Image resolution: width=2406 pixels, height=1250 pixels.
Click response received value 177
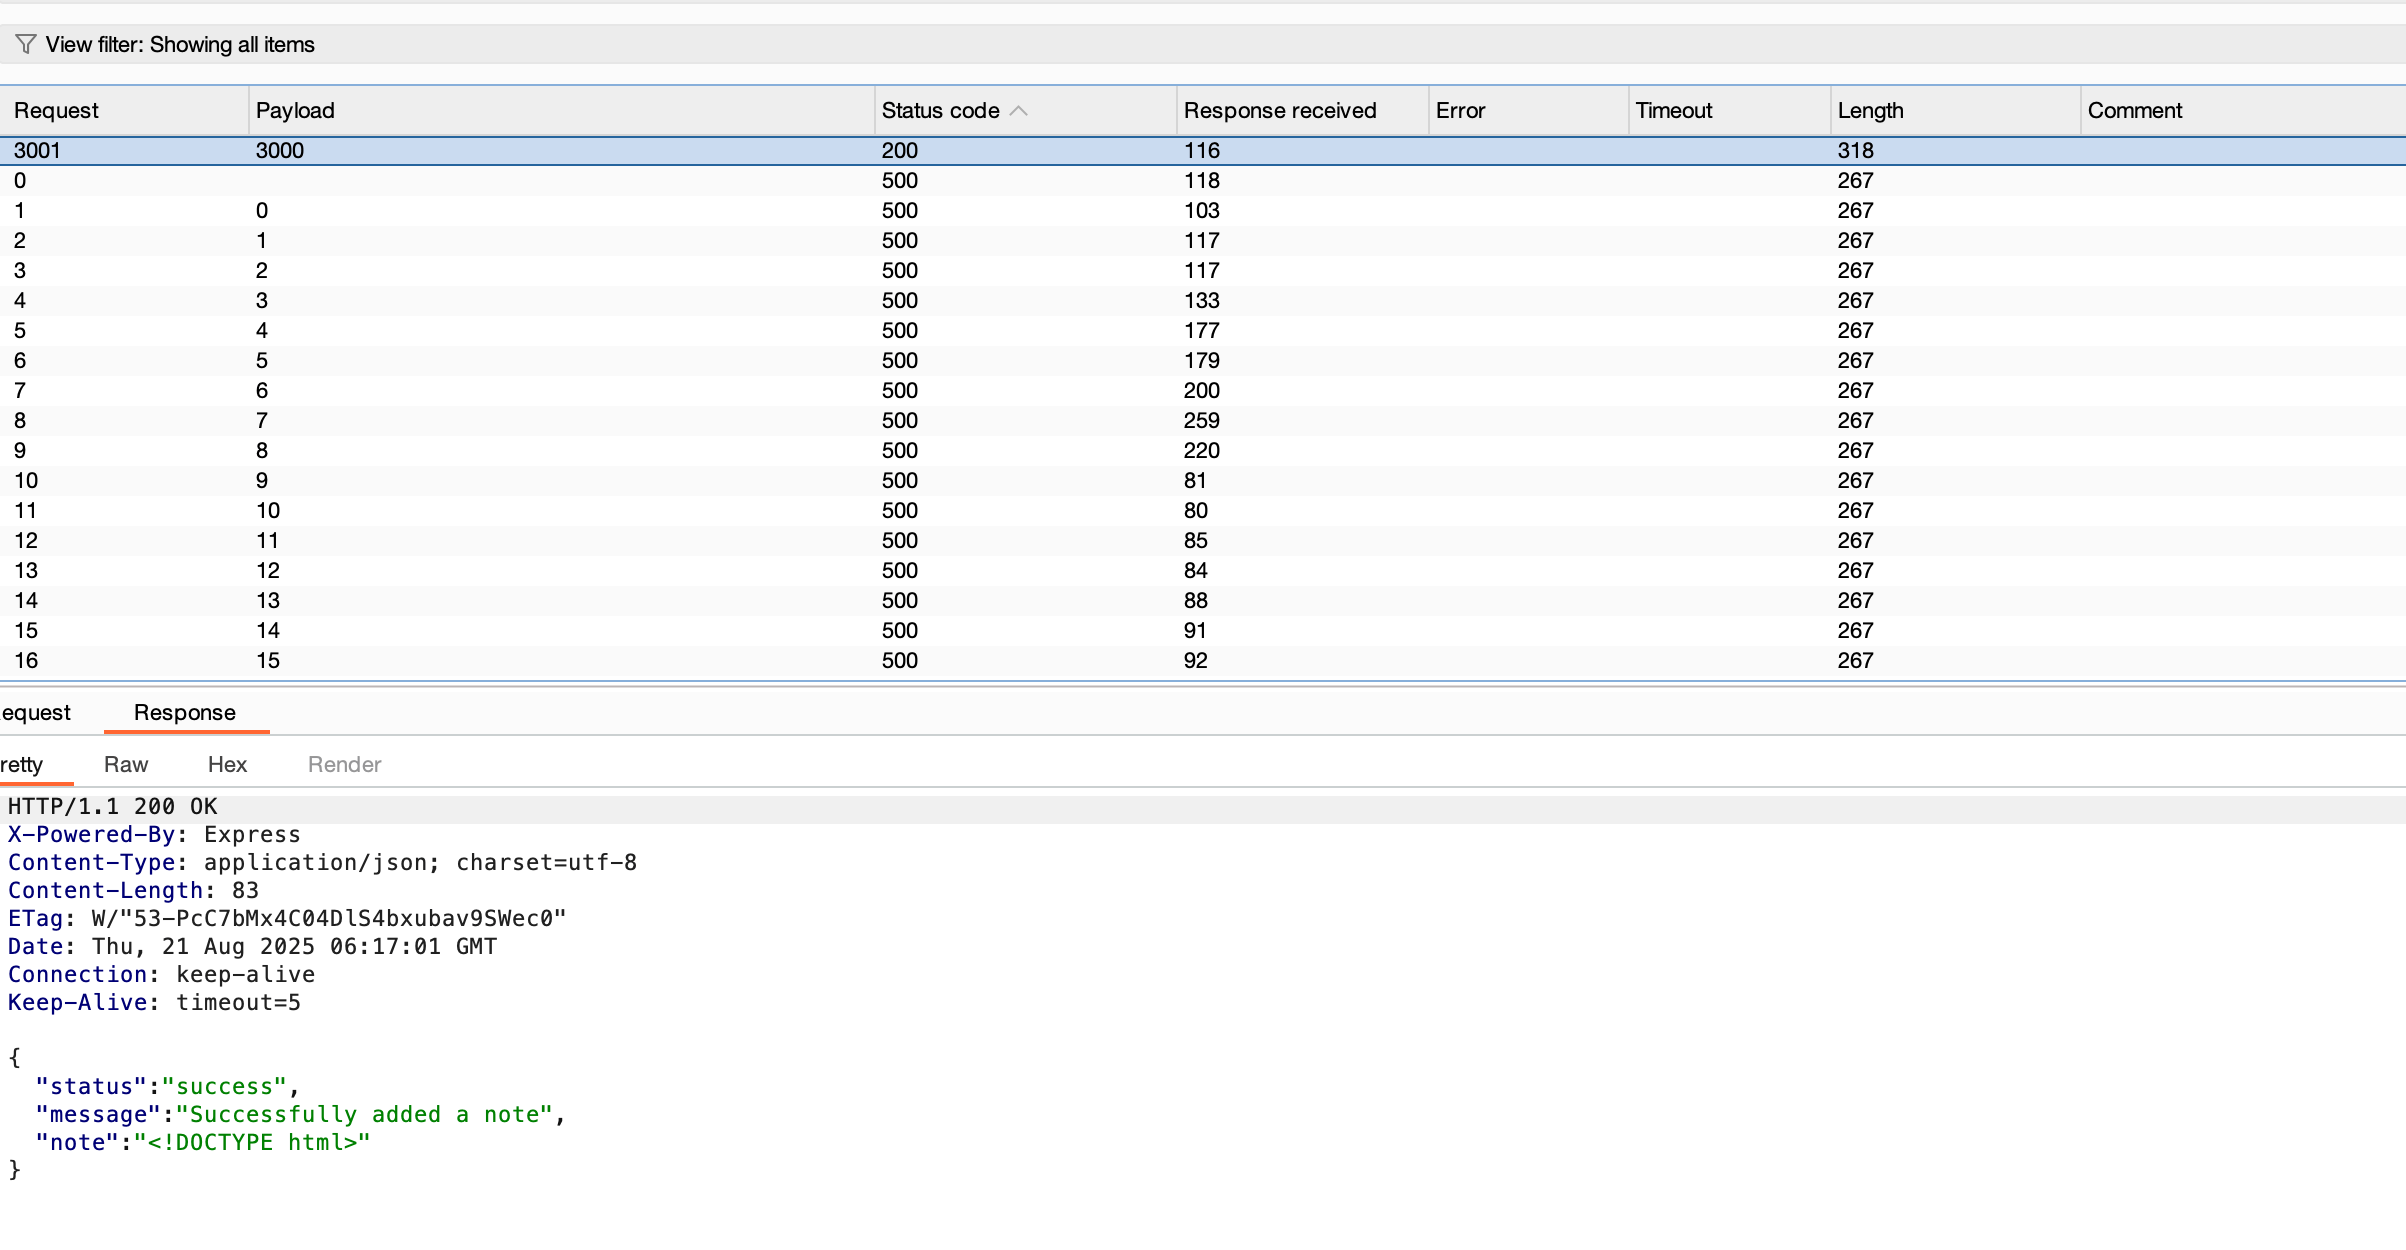(1201, 330)
